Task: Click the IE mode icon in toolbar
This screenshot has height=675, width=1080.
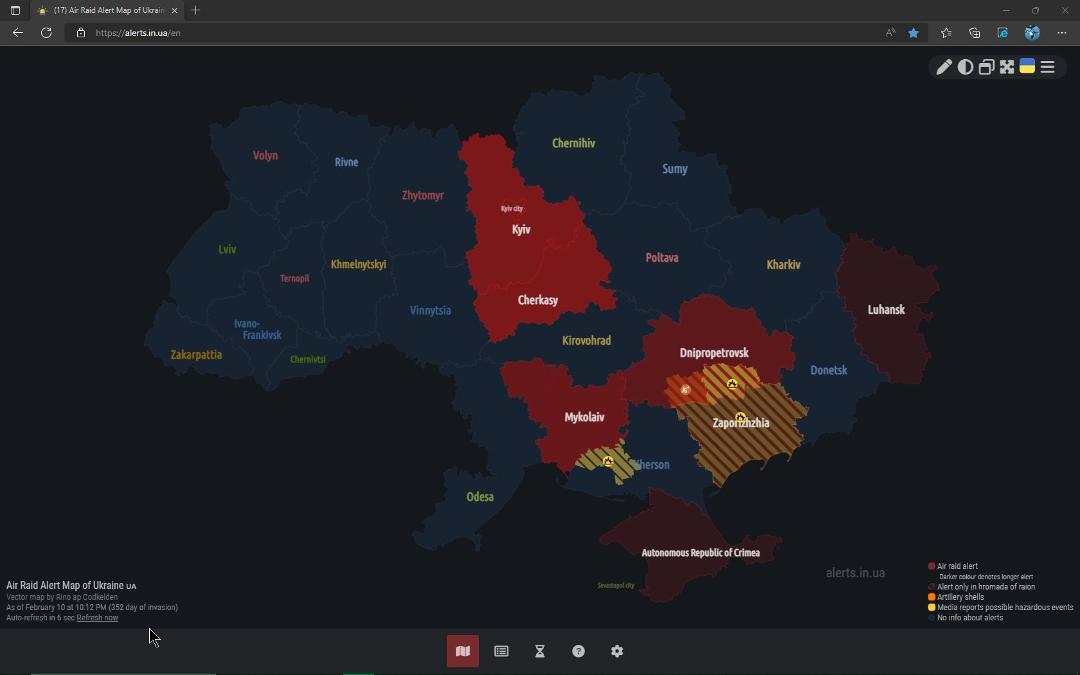Action: tap(1003, 32)
